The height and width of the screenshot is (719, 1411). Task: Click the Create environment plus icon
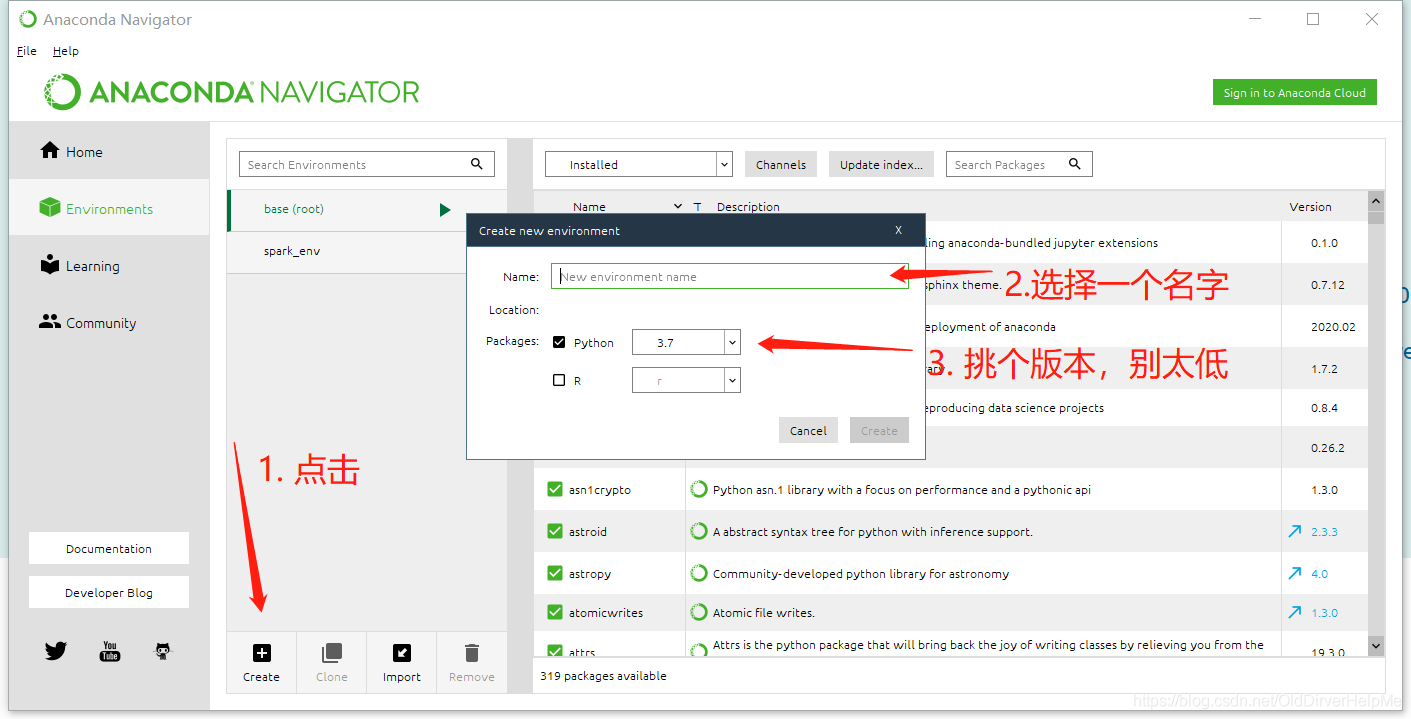click(261, 653)
